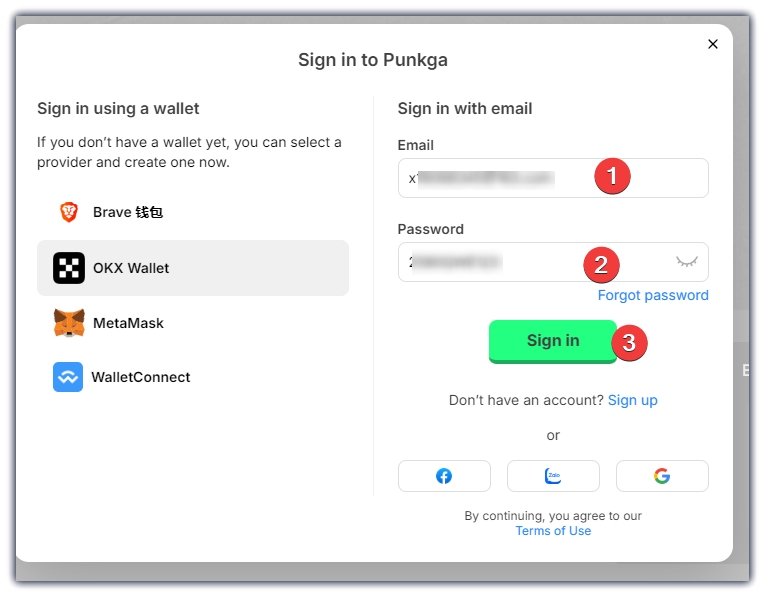
Task: Click the Brave wallet lion icon
Action: pos(69,212)
